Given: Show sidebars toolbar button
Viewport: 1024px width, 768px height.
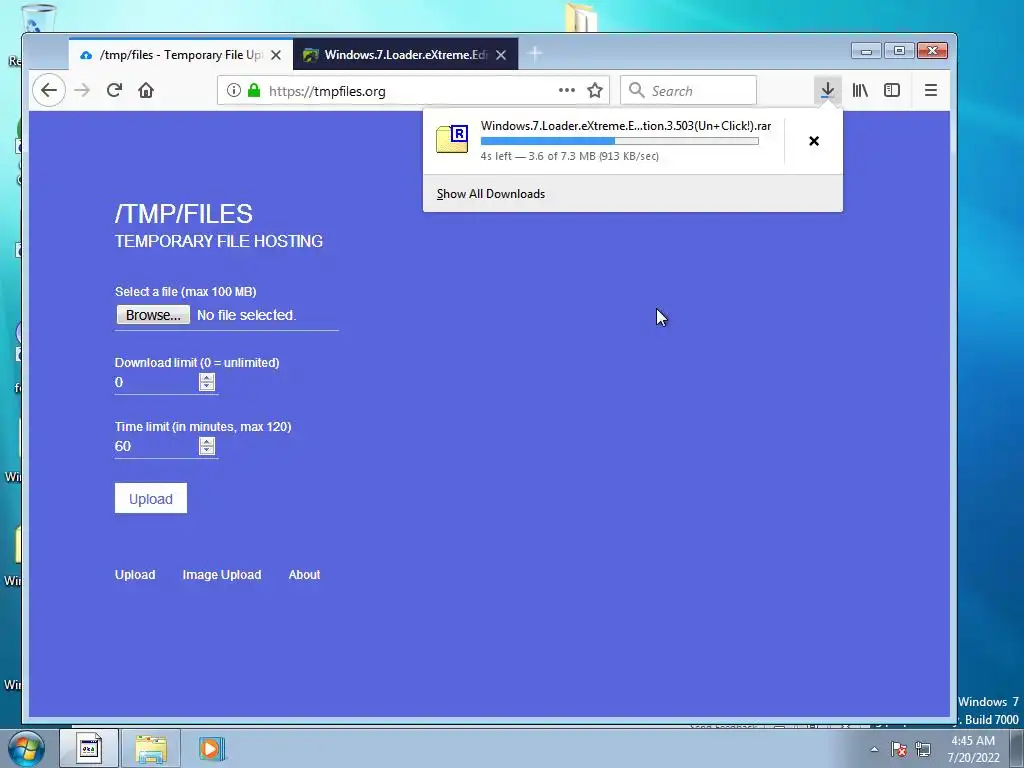Looking at the screenshot, I should pos(892,90).
